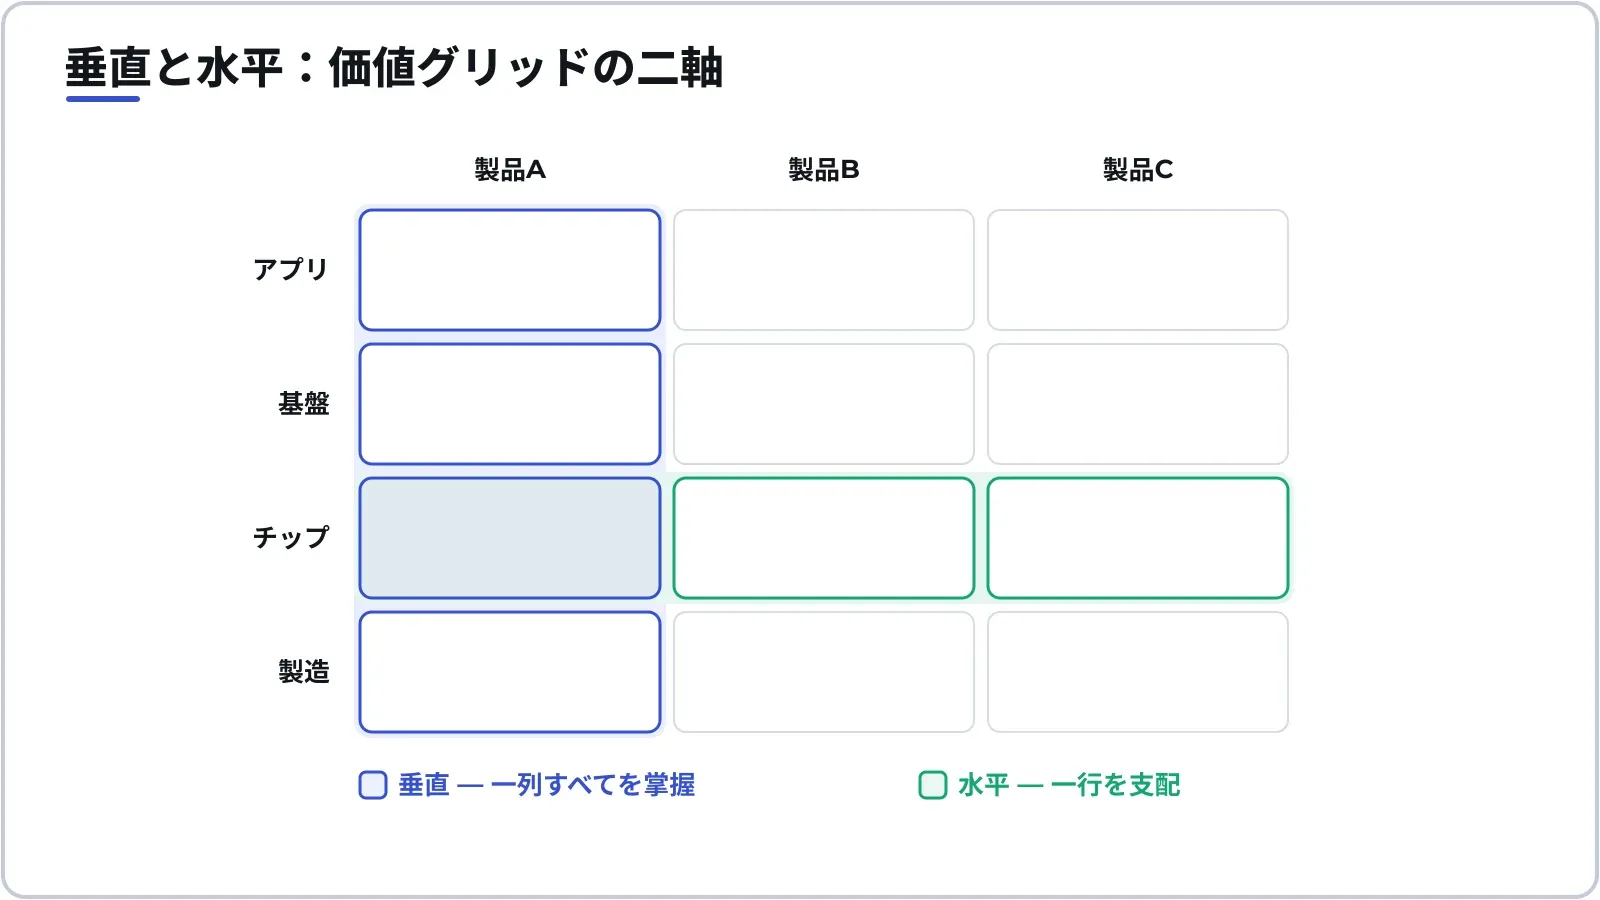
Task: Click the 製品B and アプリ cell
Action: click(824, 270)
